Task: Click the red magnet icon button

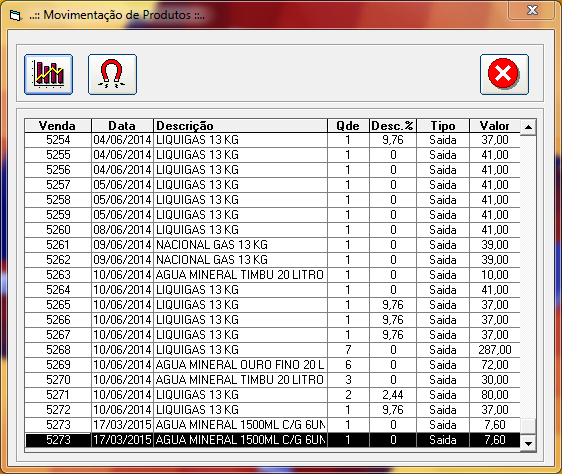Action: point(112,75)
